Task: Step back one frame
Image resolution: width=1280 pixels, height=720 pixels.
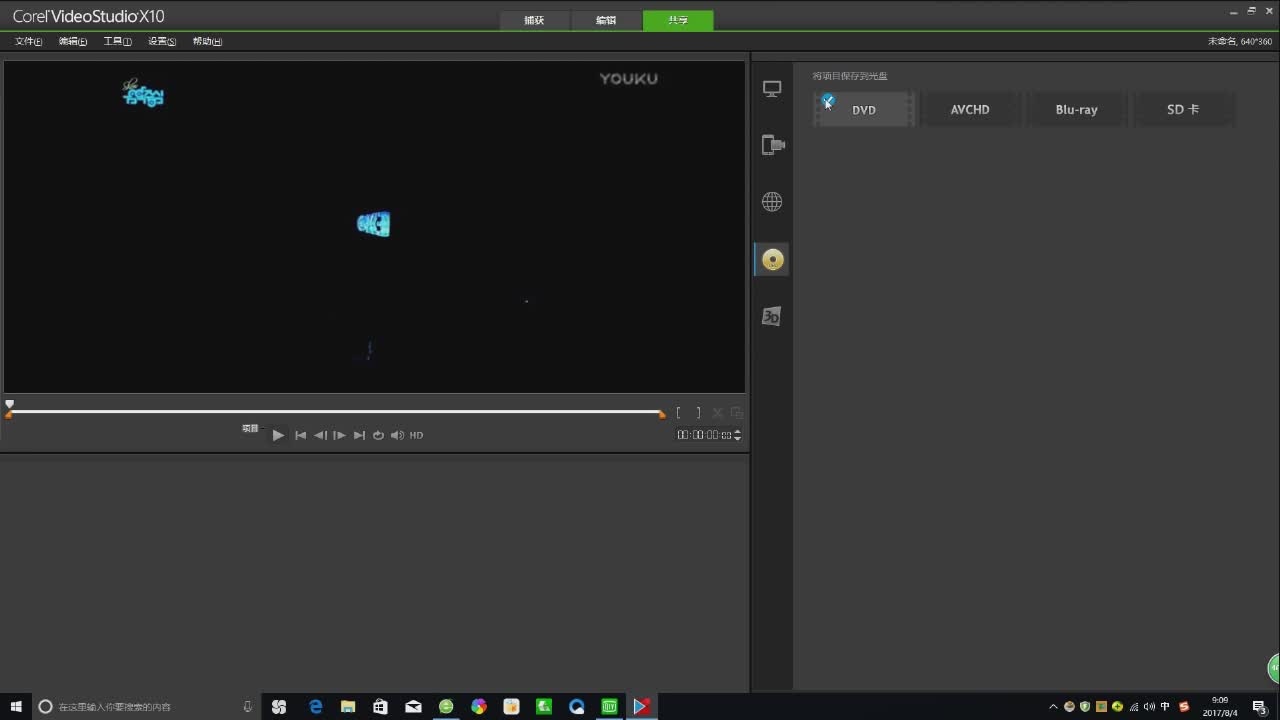Action: 320,435
